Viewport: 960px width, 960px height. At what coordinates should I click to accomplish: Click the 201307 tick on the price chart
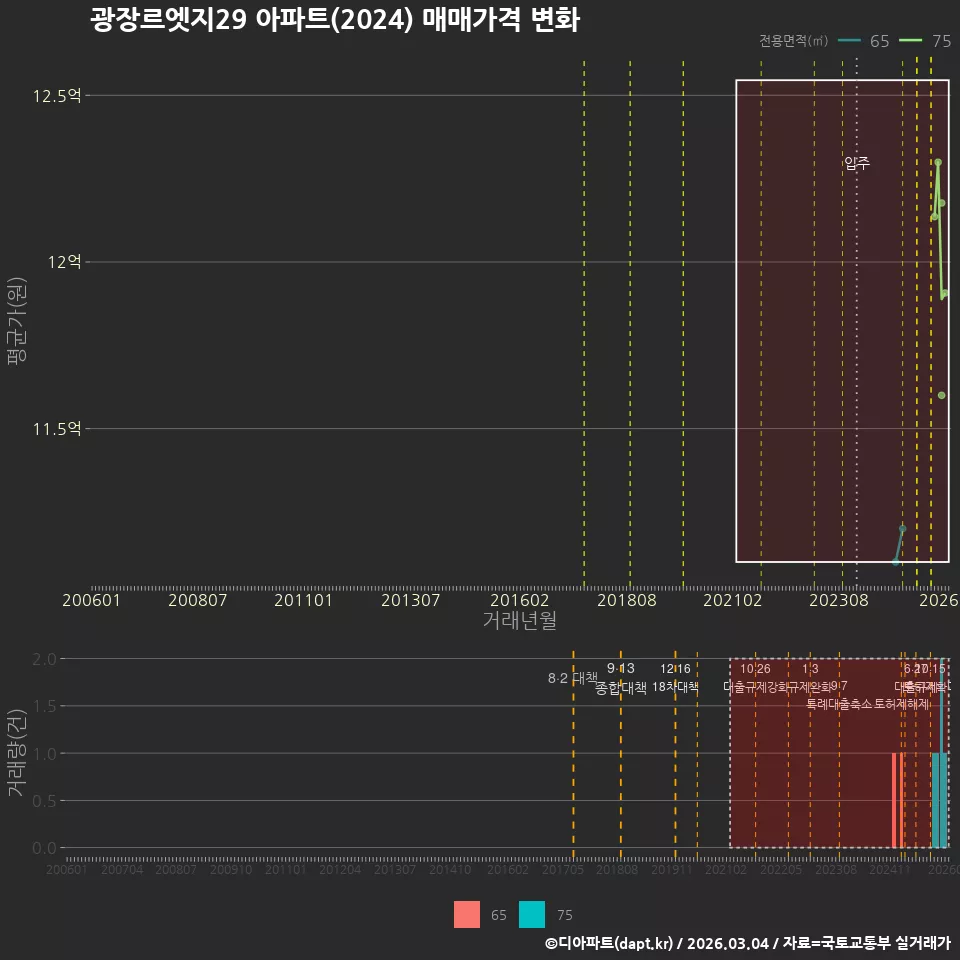click(410, 600)
